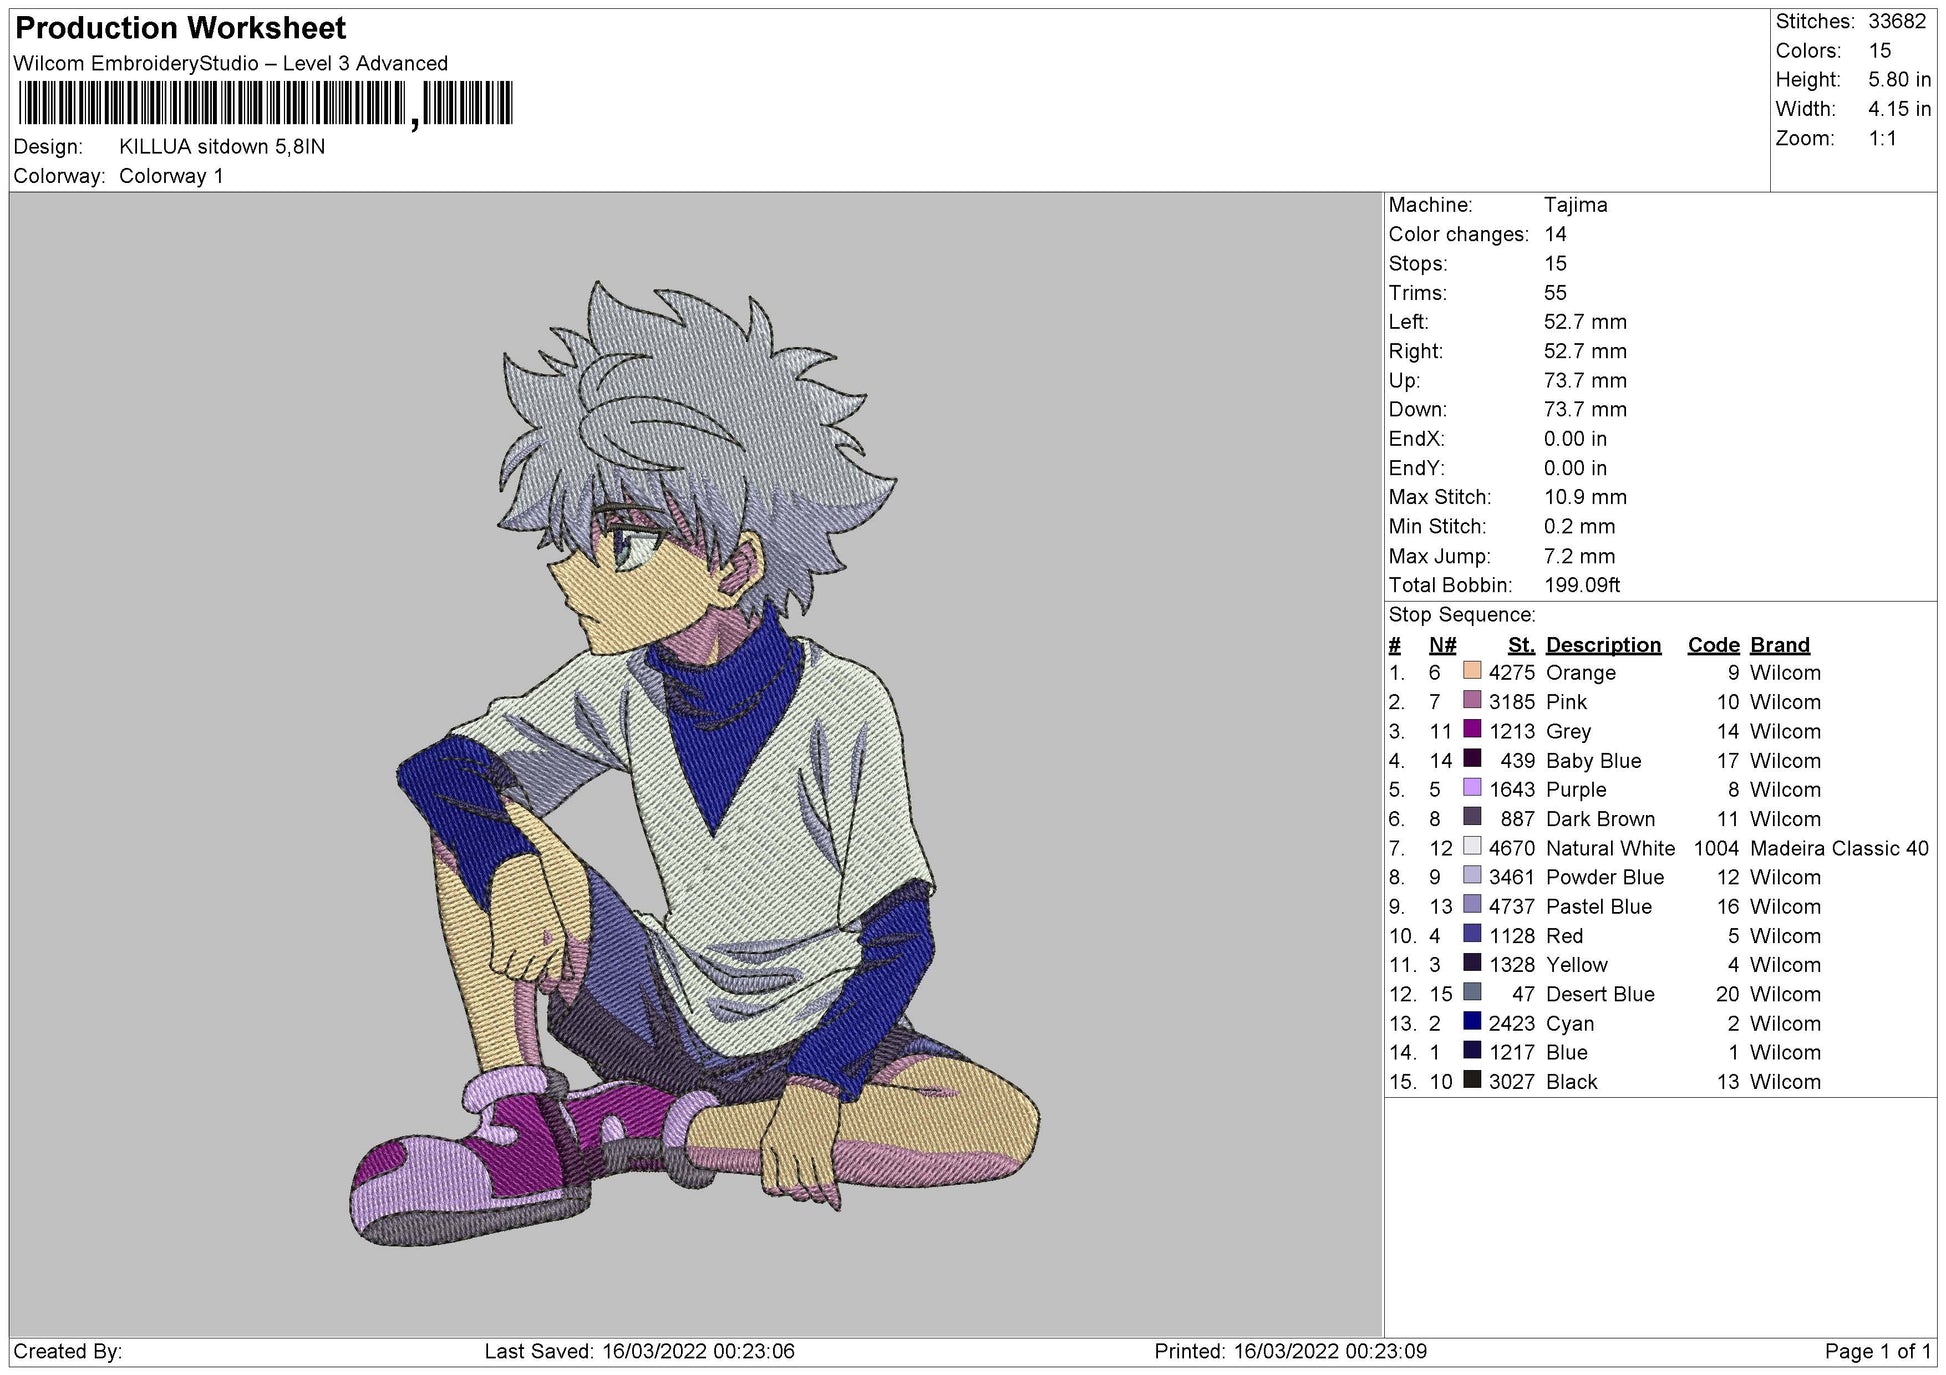
Task: Click the design name 'KILLUA sitdown 5,8IN'
Action: click(222, 147)
